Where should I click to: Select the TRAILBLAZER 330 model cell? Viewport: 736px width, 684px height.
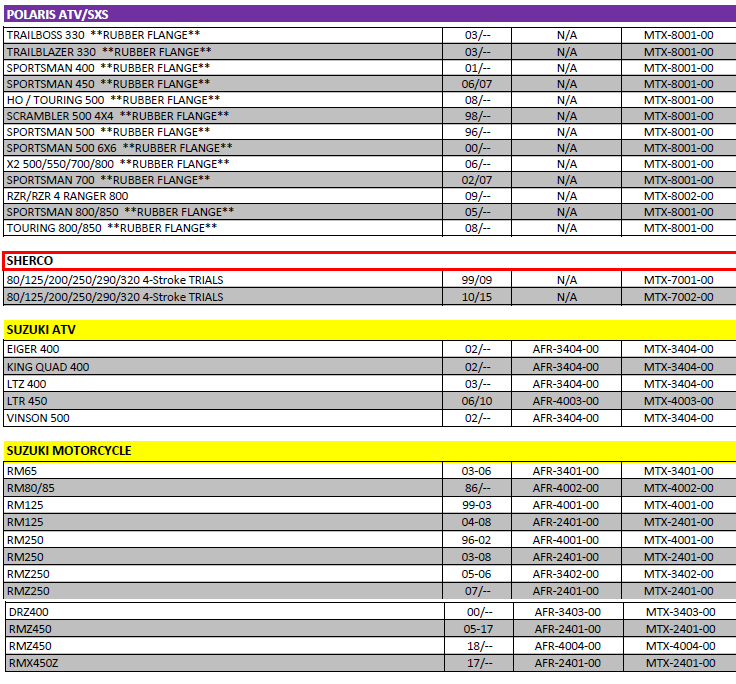tap(223, 52)
